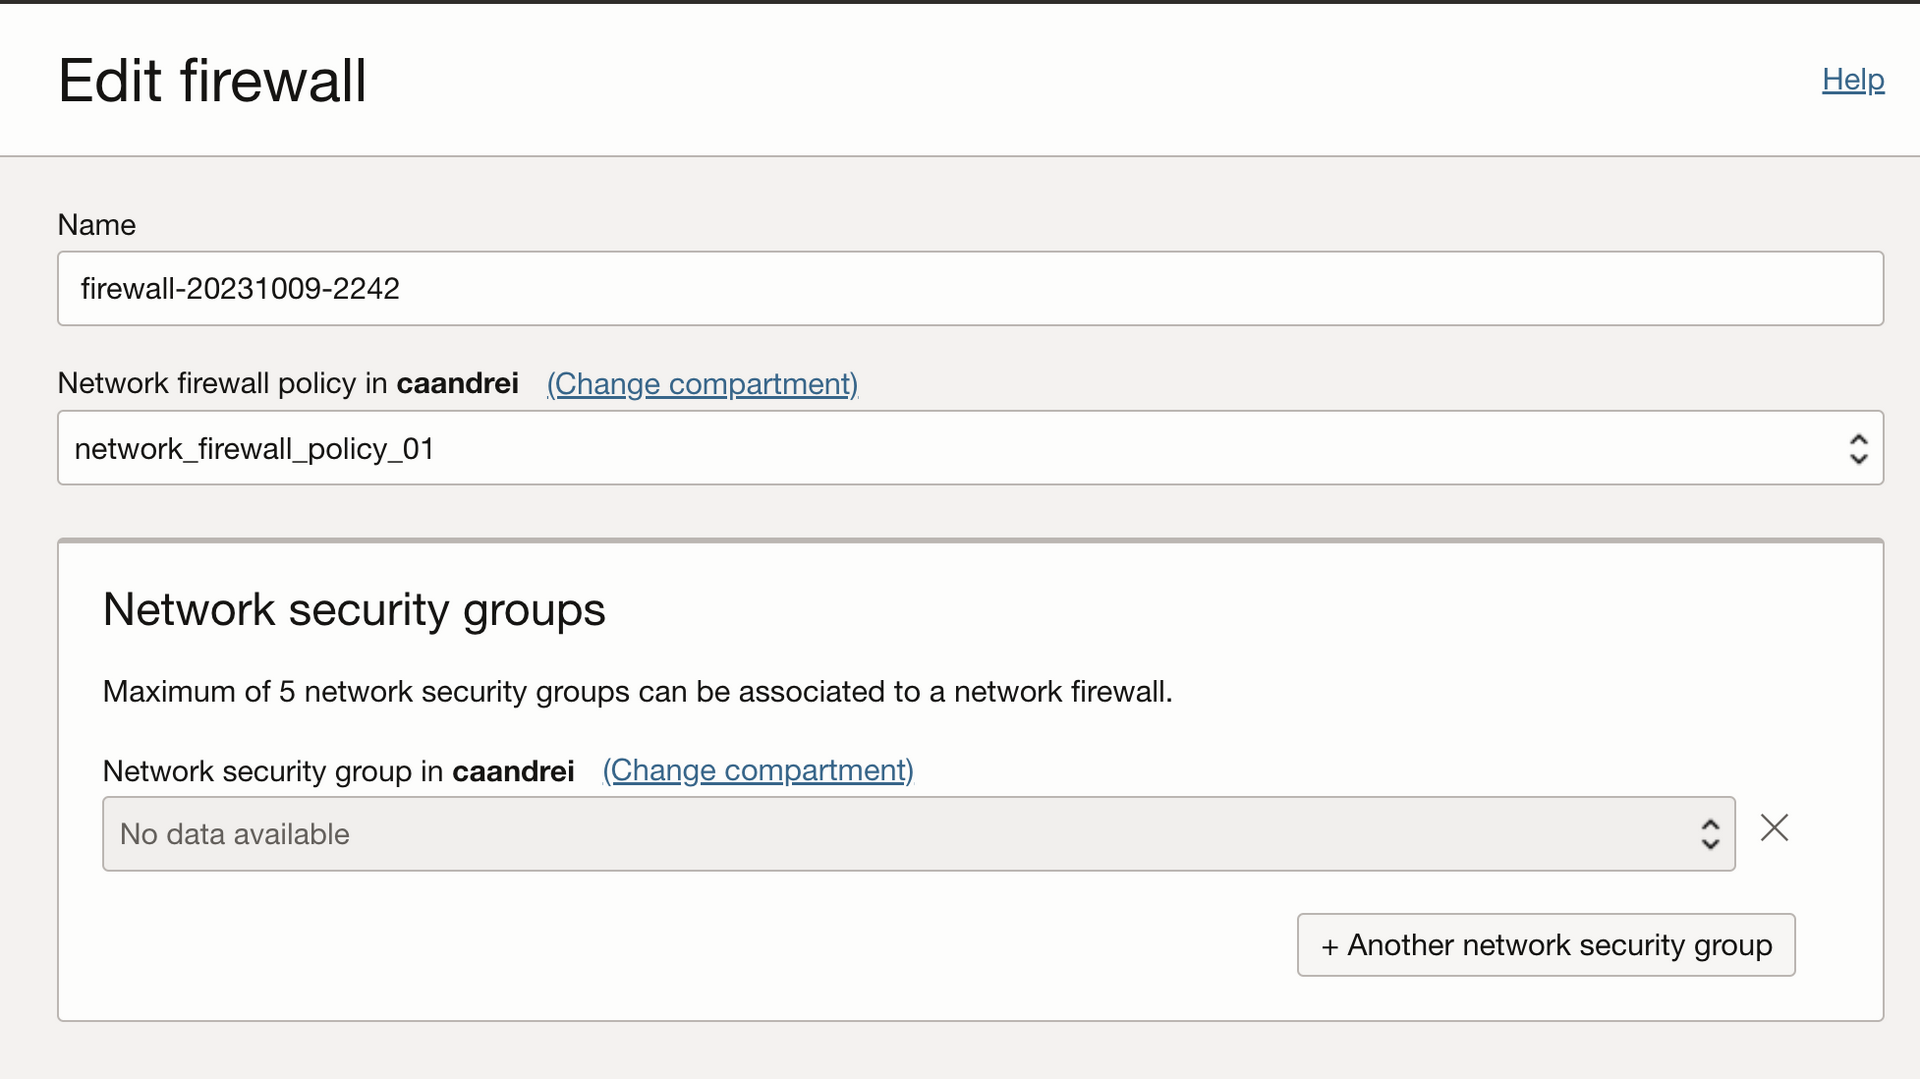Click the "Network security groups" section heading

354,610
